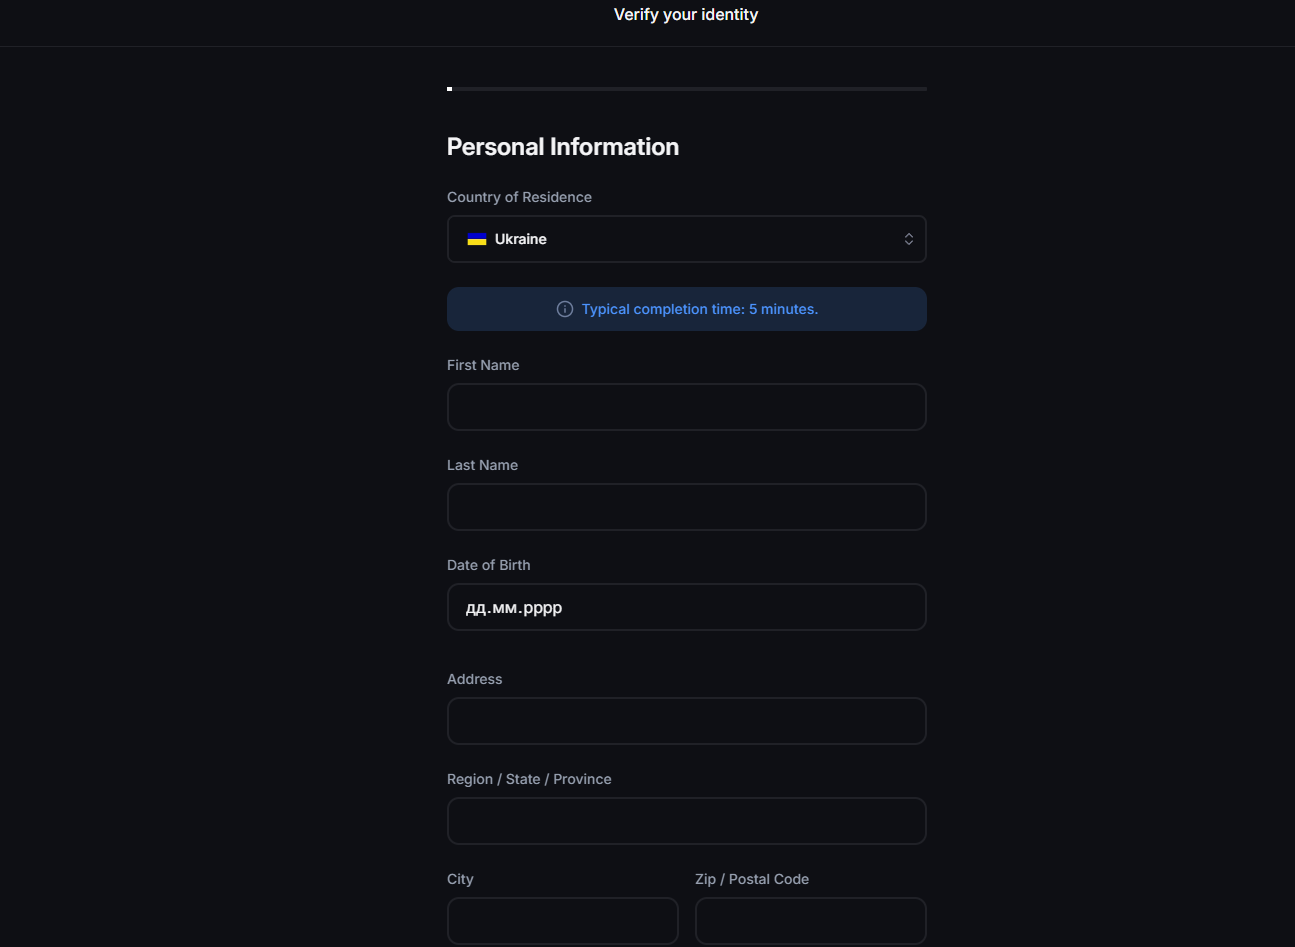1295x947 pixels.
Task: Open the Country of Residence dropdown showing Ukraine
Action: 686,239
